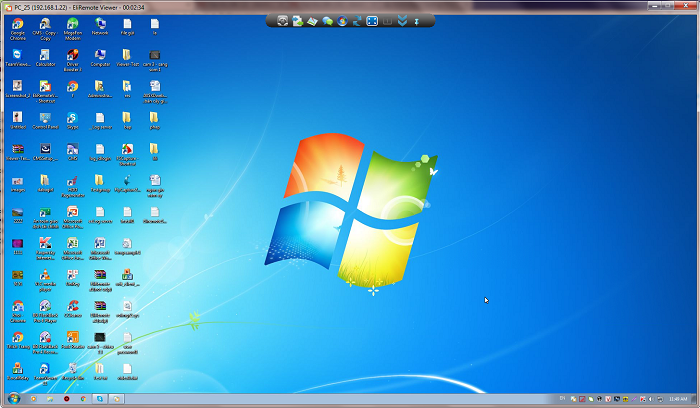The image size is (700, 408).
Task: Select the Foxit Reader desktop shortcut
Action: pos(72,341)
